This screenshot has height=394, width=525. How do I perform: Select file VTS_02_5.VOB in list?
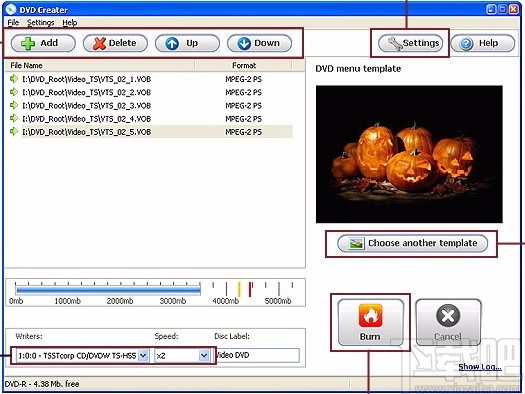pyautogui.click(x=86, y=132)
